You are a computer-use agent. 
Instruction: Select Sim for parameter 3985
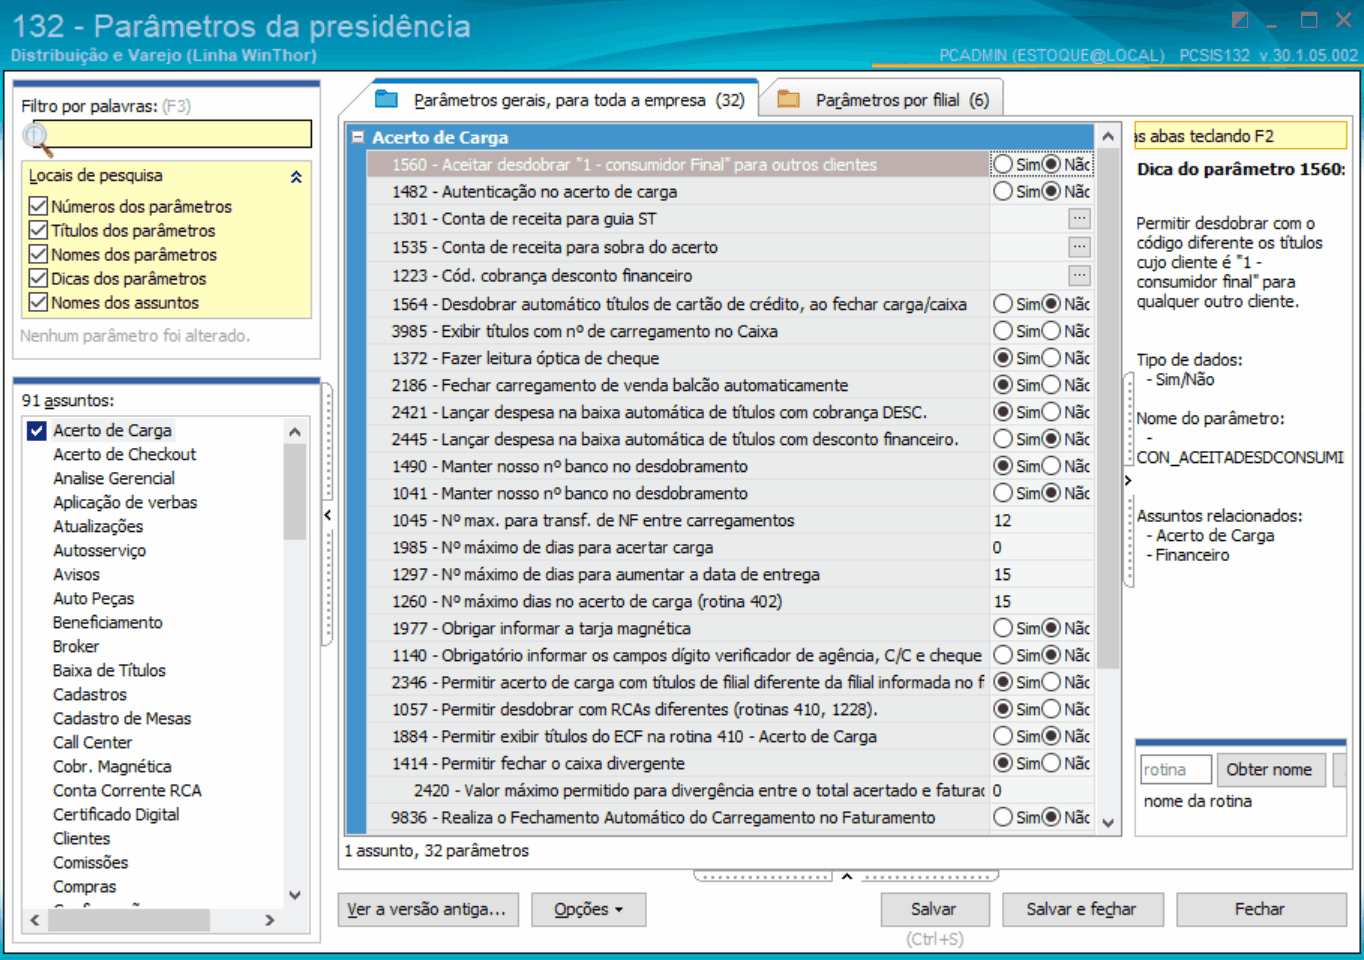[x=1003, y=331]
